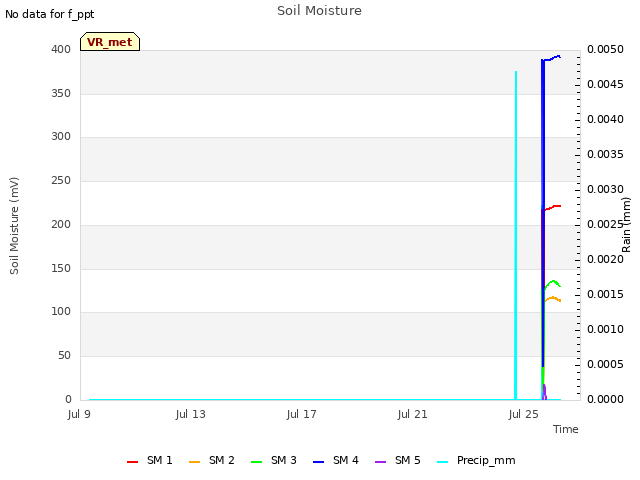
Task: Click the orange SM 2 curve near 115
Action: 553,298
